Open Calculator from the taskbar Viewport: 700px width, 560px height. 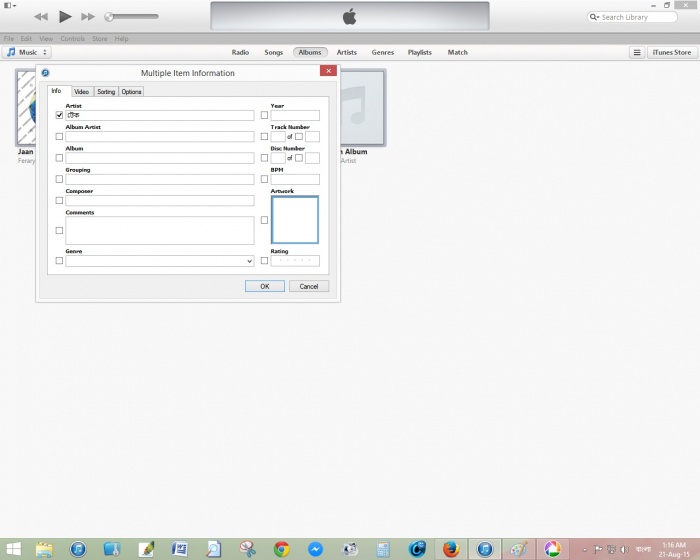coord(383,549)
